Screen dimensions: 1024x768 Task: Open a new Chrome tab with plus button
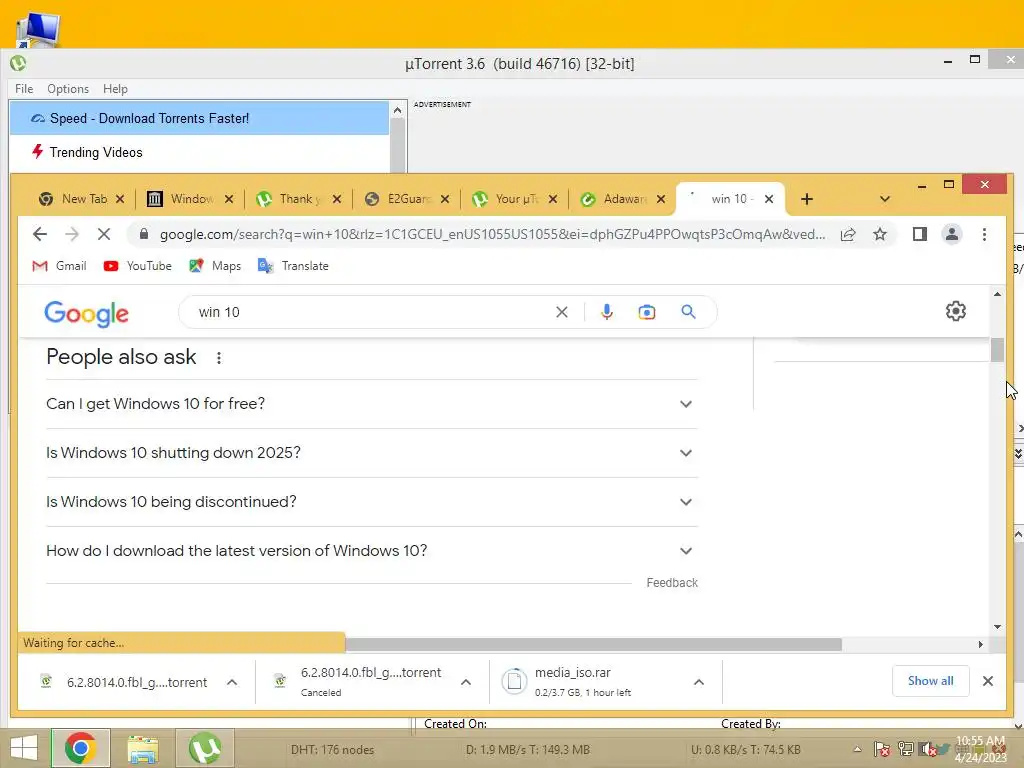point(807,199)
